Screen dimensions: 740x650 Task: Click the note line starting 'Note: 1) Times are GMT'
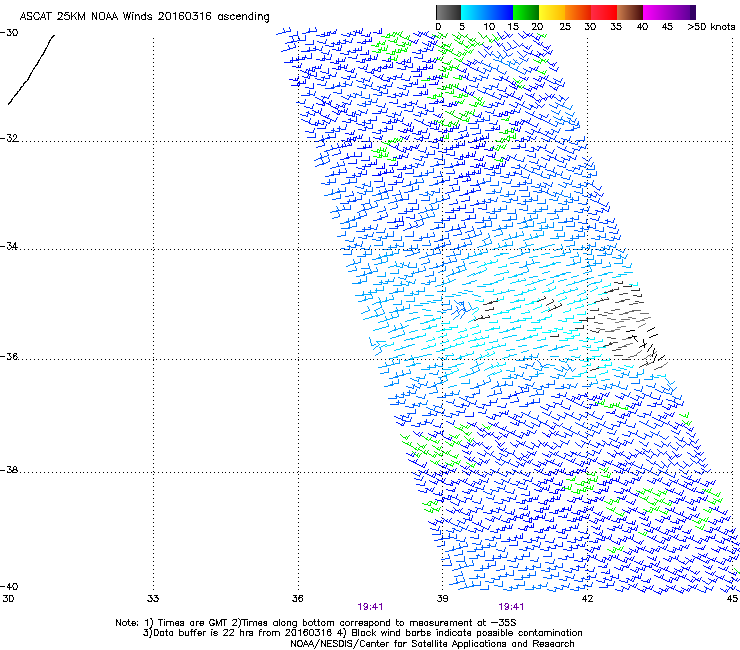coord(316,623)
